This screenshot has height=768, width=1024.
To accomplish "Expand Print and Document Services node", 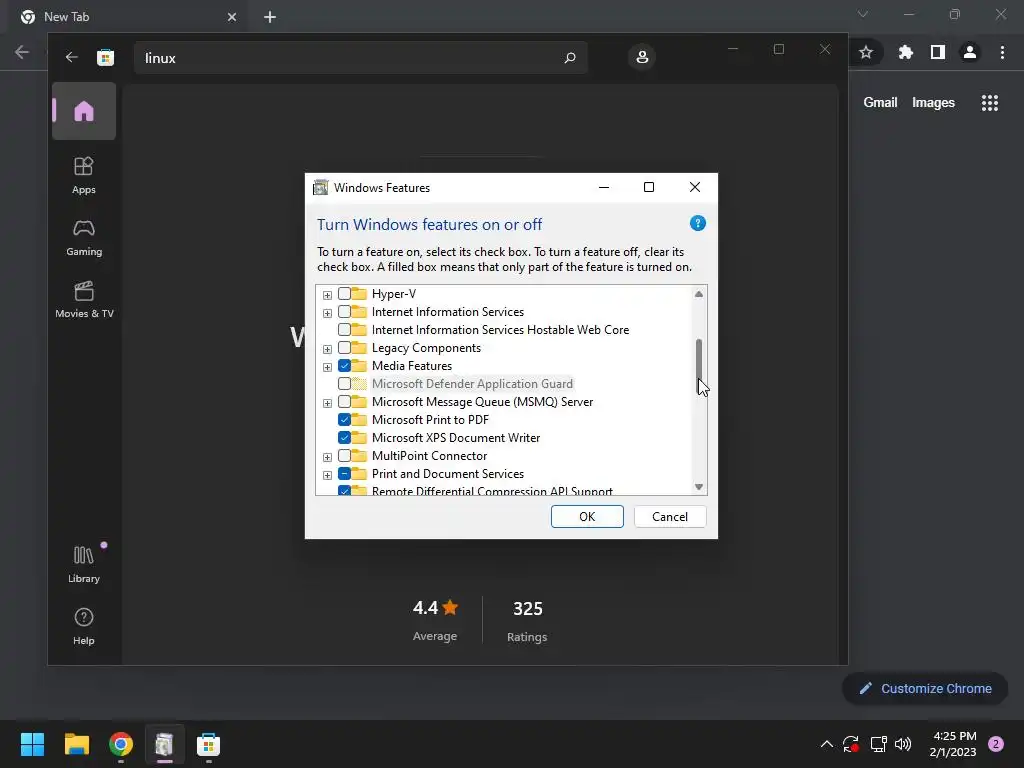I will pos(327,475).
